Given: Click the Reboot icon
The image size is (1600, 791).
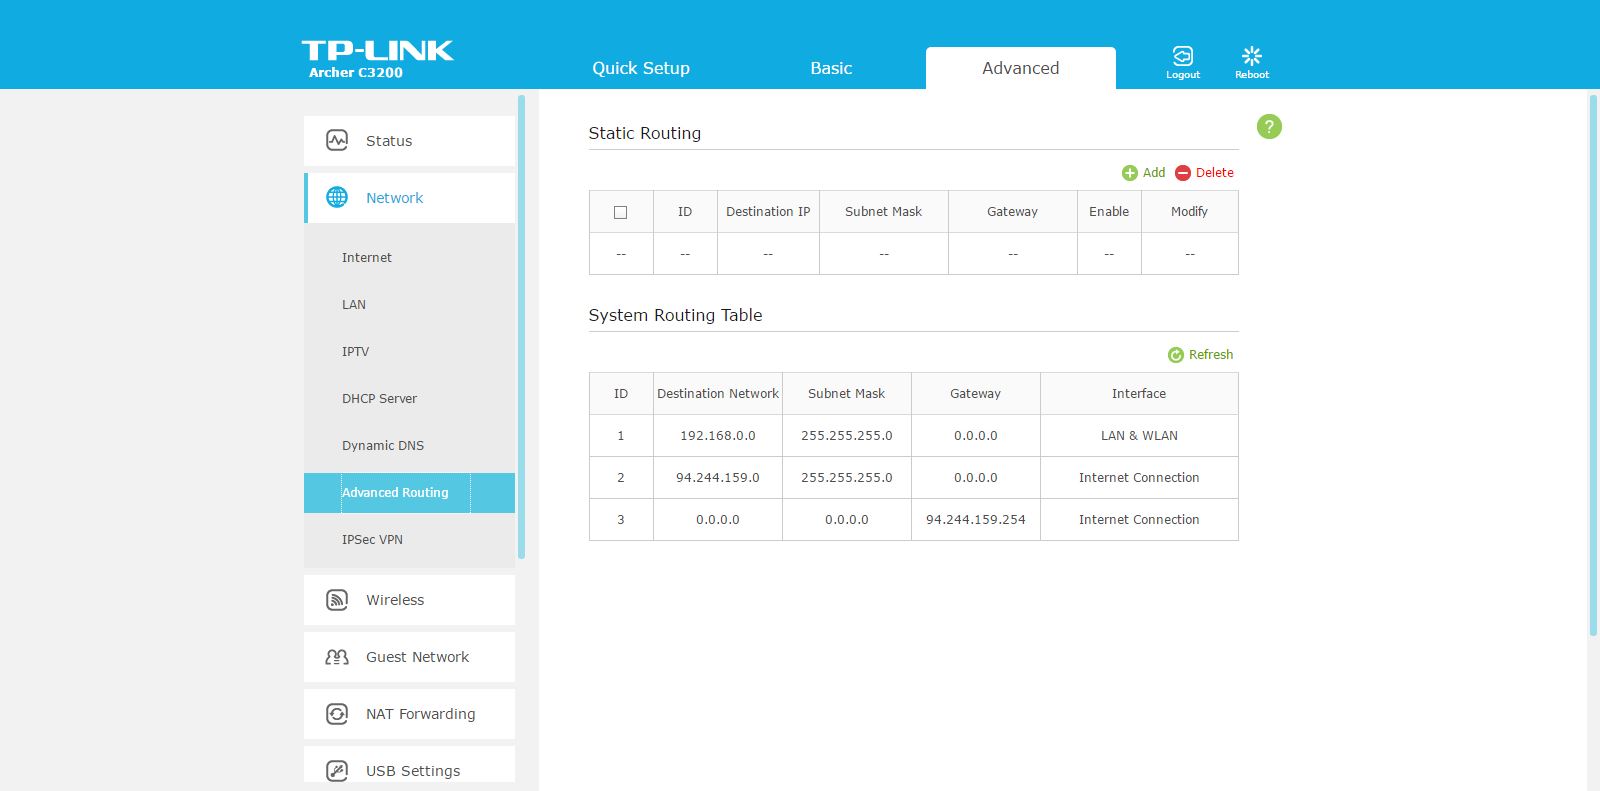Looking at the screenshot, I should [1251, 55].
